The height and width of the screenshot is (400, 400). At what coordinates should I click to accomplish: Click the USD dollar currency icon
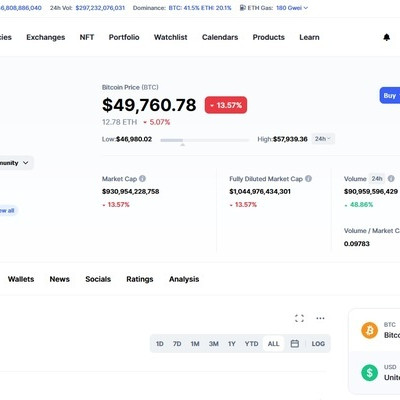(370, 373)
